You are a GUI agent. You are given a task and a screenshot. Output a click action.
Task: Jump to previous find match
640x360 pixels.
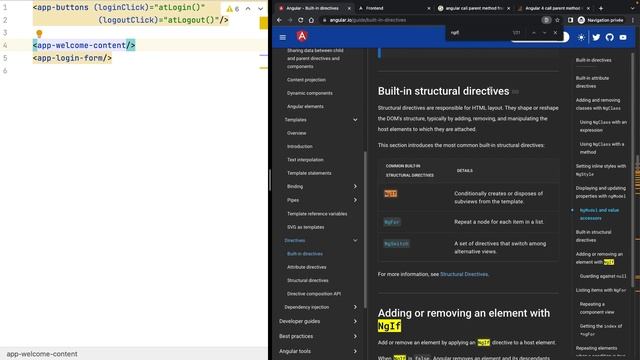[533, 33]
